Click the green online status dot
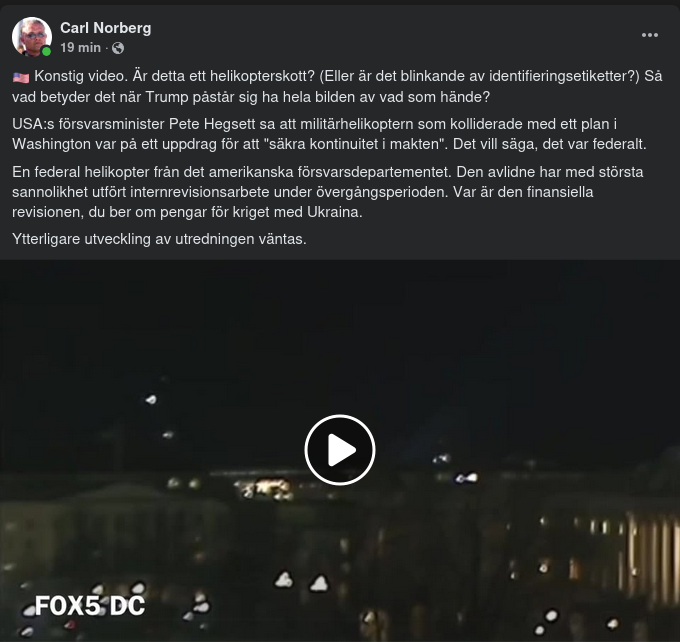Image resolution: width=680 pixels, height=642 pixels. point(46,52)
